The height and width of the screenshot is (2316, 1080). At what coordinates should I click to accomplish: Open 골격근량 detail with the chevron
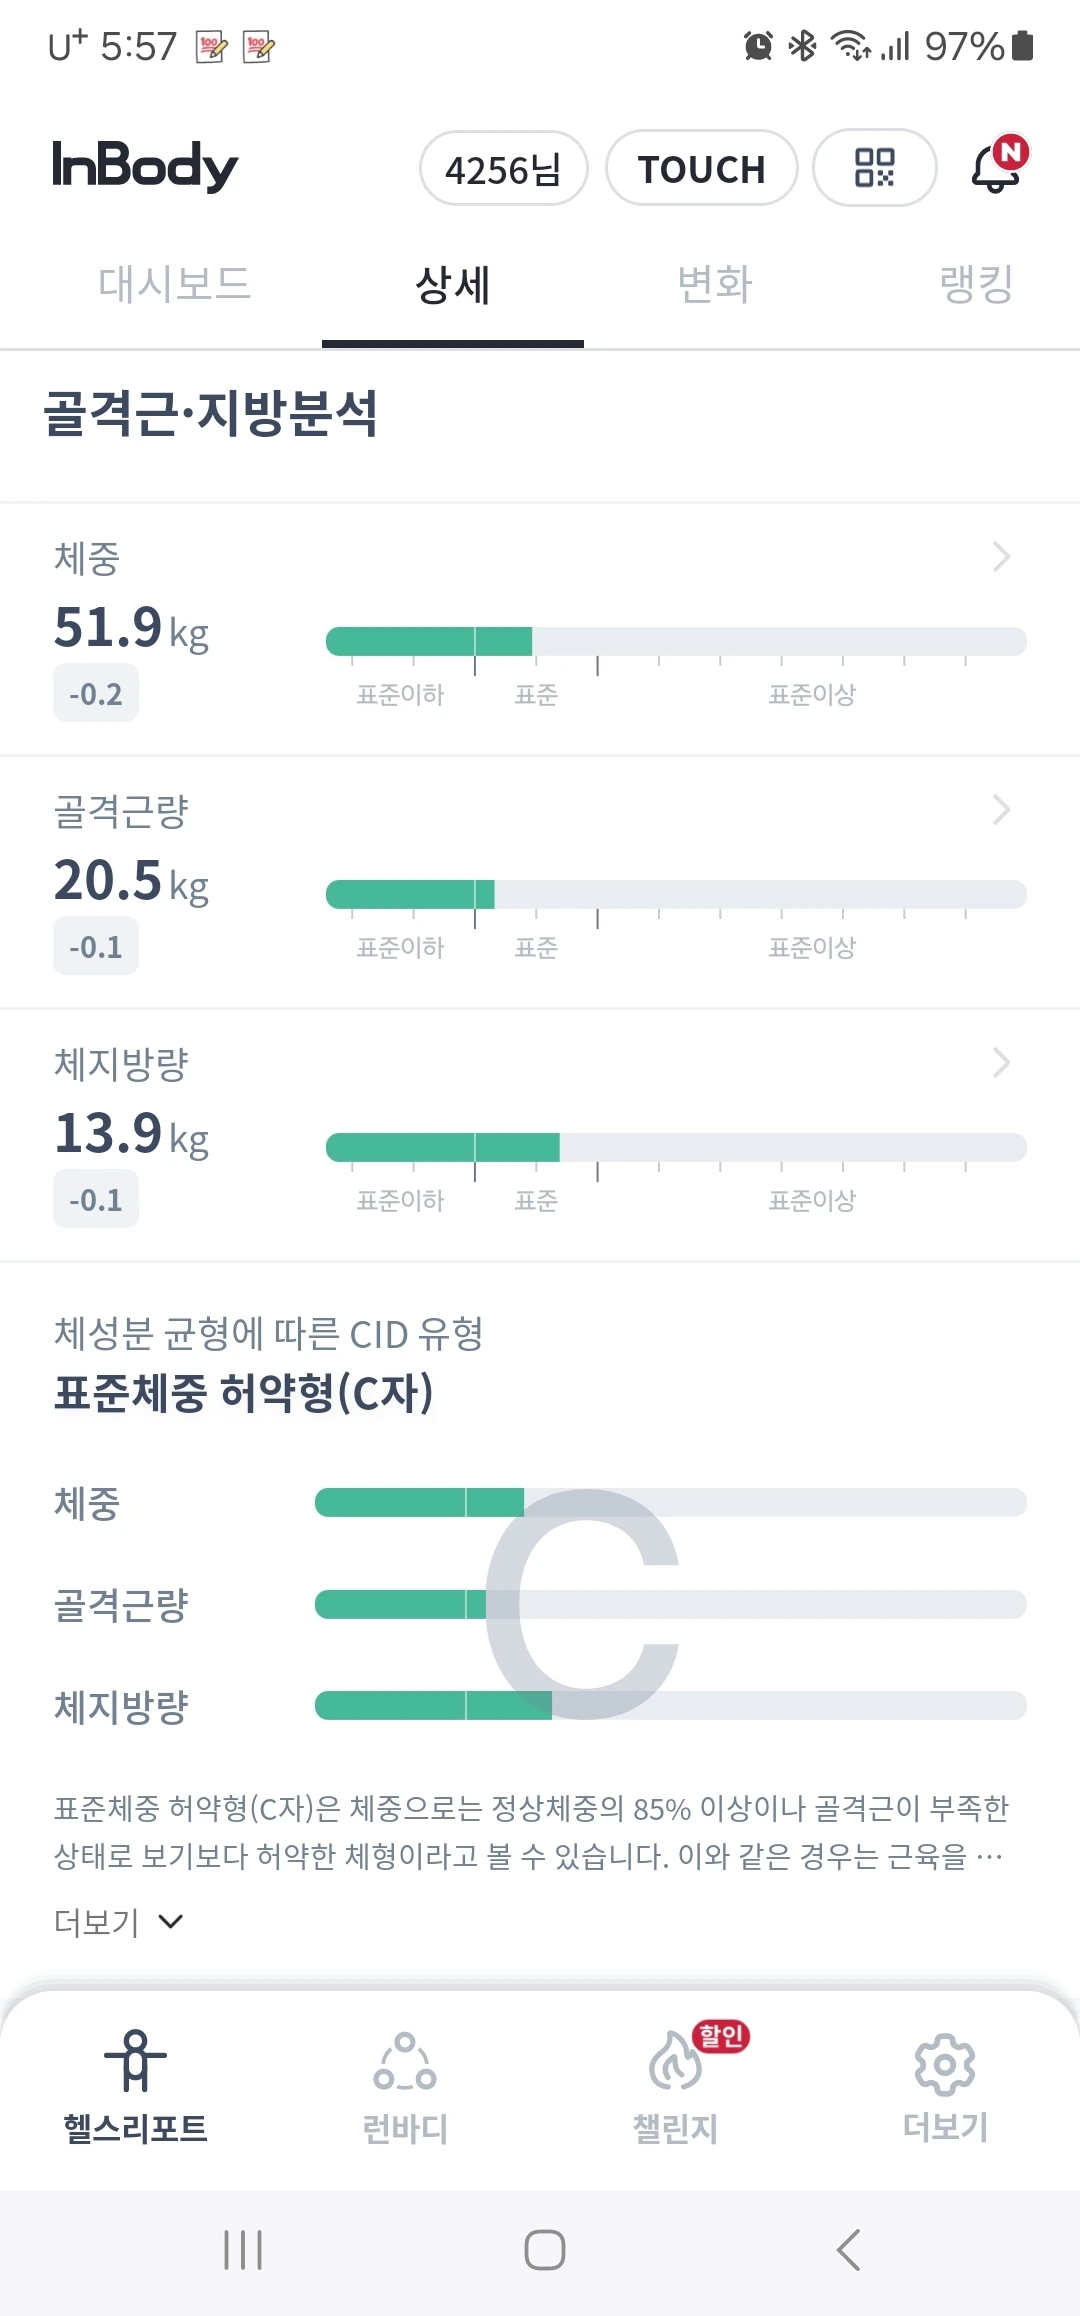[x=1001, y=810]
